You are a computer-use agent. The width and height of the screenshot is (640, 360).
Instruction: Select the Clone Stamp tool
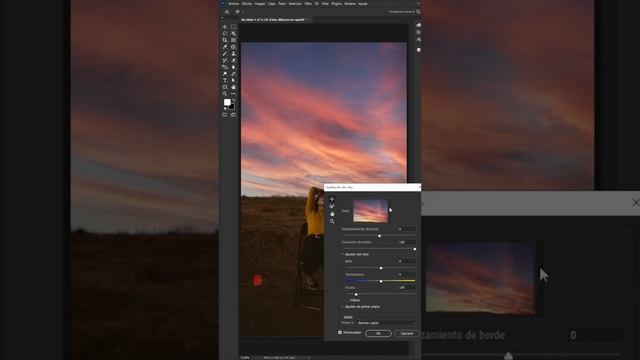tap(233, 53)
